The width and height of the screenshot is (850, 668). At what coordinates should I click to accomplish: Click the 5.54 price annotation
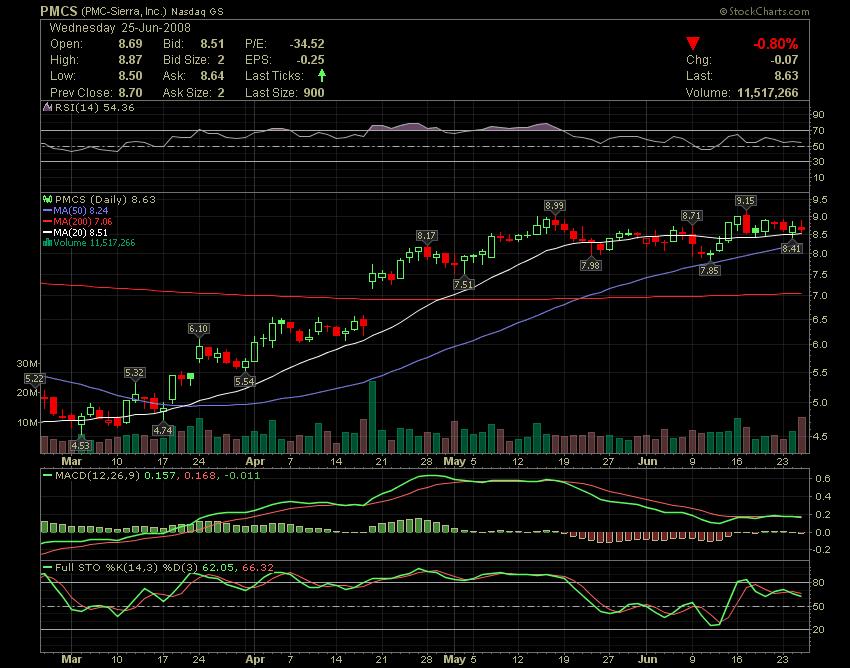point(244,381)
